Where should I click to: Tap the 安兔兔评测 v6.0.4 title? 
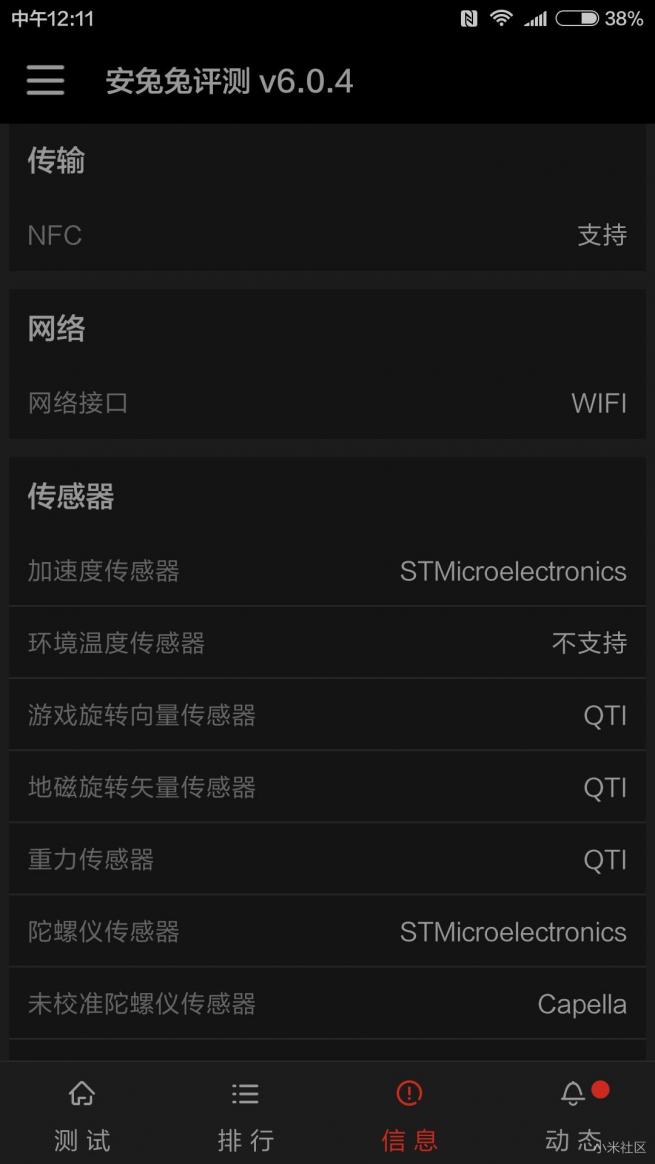229,80
